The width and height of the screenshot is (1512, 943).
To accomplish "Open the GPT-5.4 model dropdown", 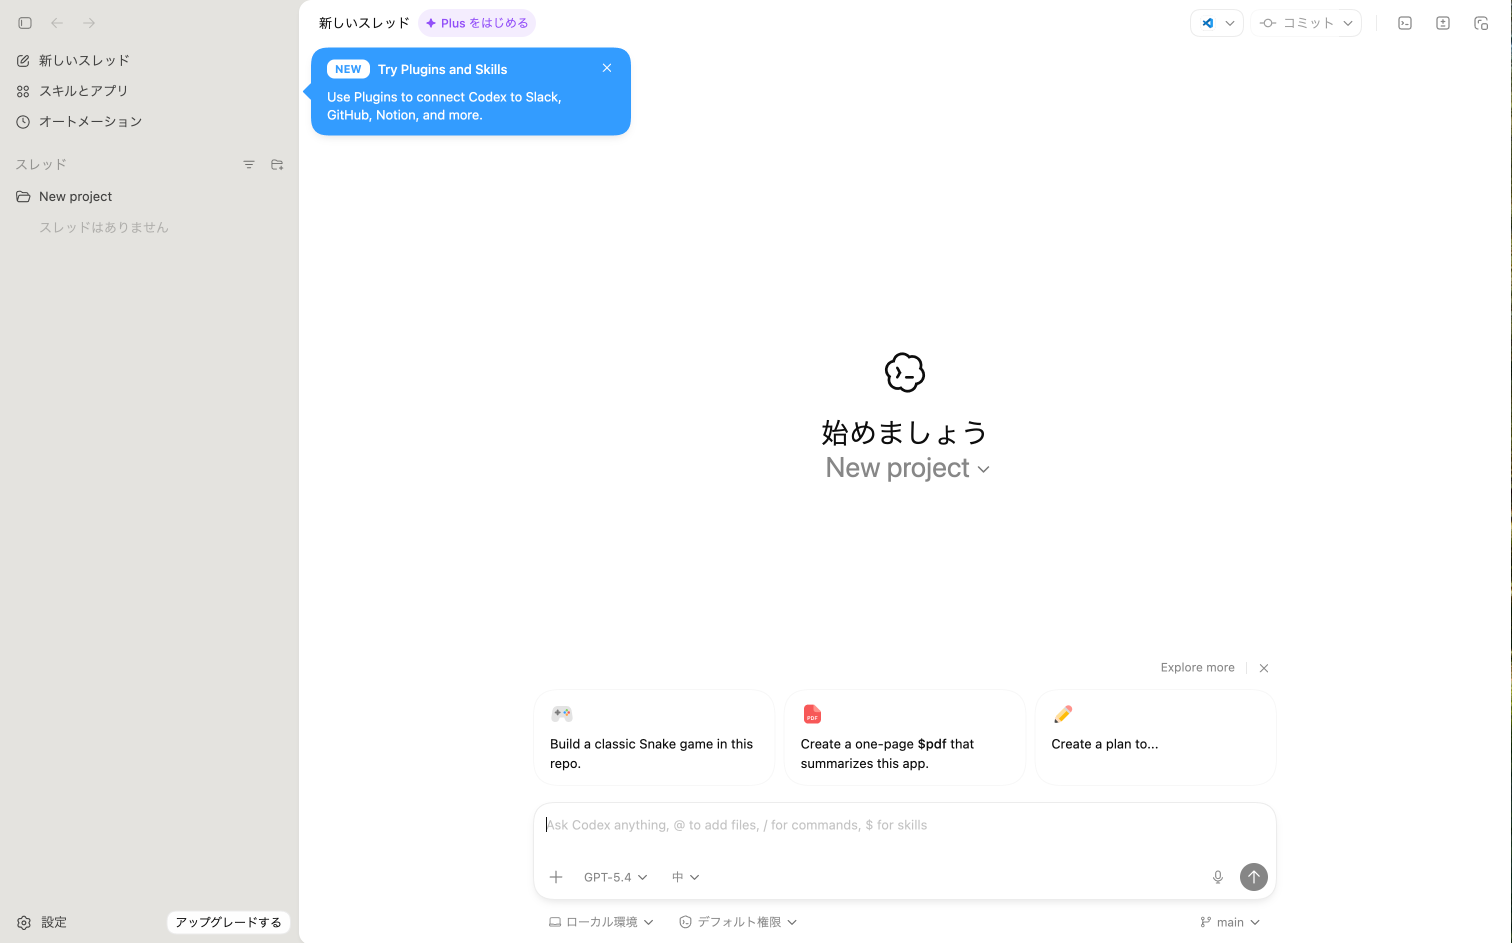I will pyautogui.click(x=614, y=877).
